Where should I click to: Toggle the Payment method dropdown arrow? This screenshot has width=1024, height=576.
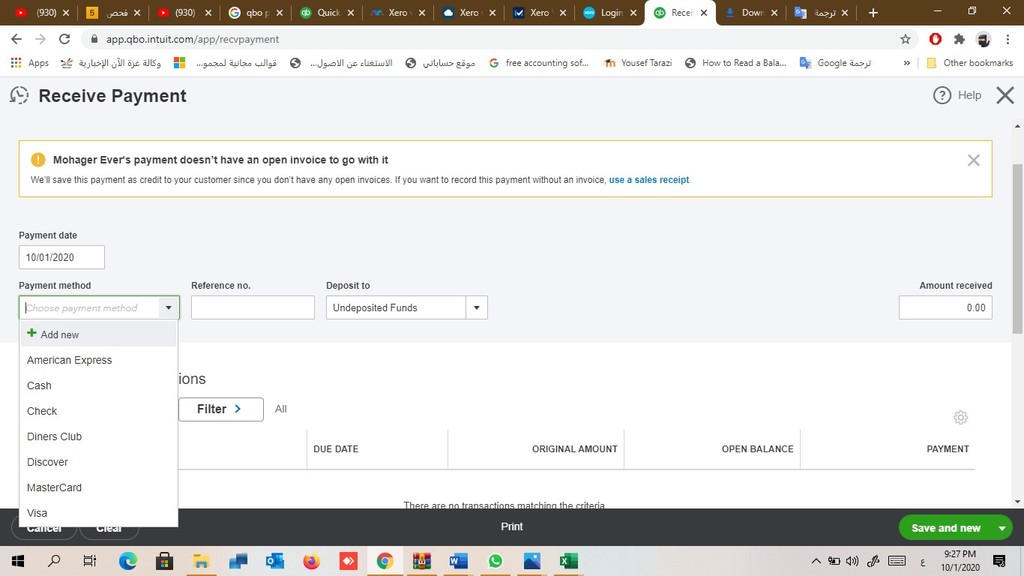[x=168, y=308]
